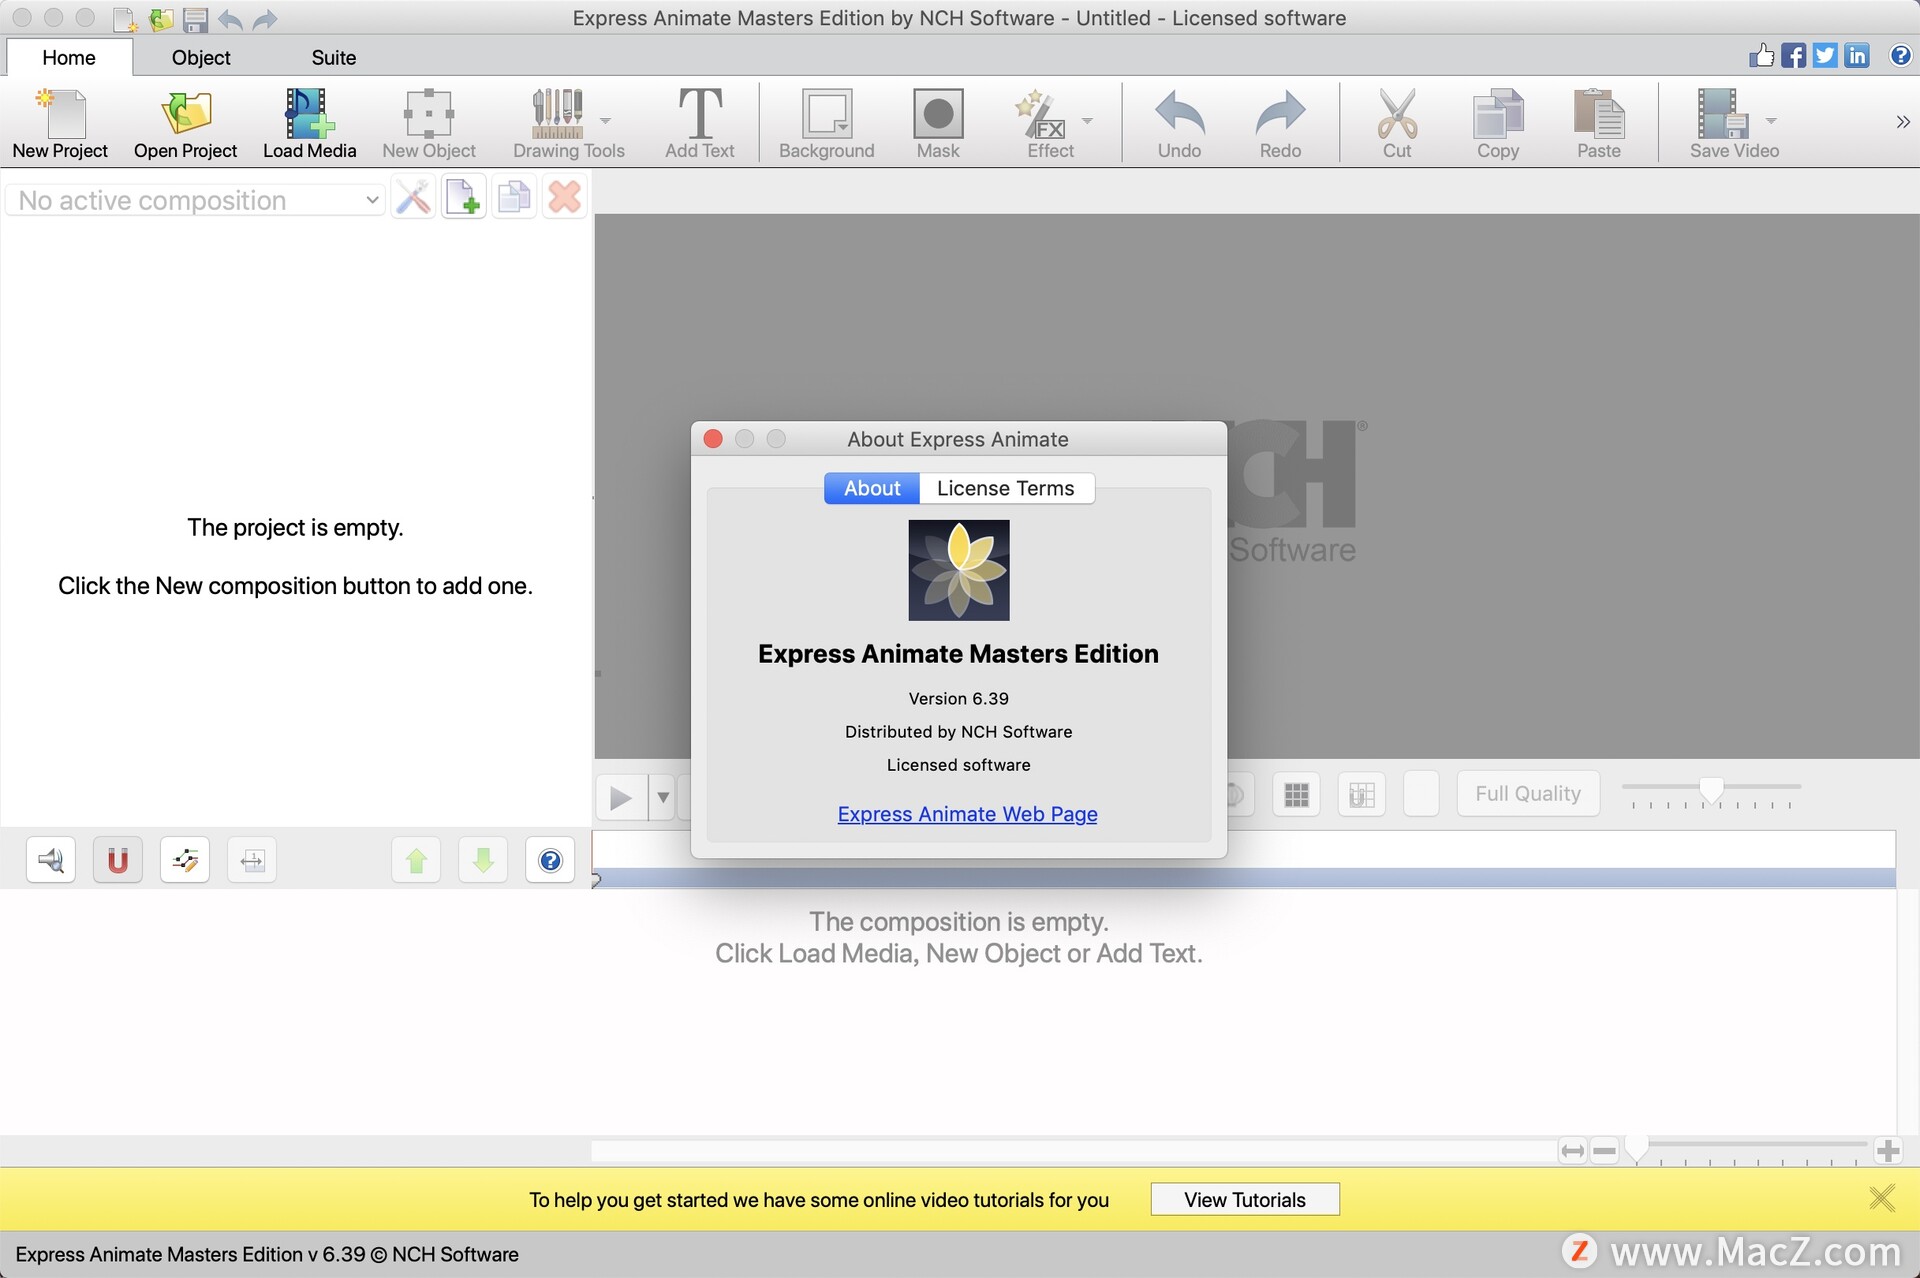1920x1278 pixels.
Task: Click the timeline horizontal scrollbar
Action: coord(1074,1151)
